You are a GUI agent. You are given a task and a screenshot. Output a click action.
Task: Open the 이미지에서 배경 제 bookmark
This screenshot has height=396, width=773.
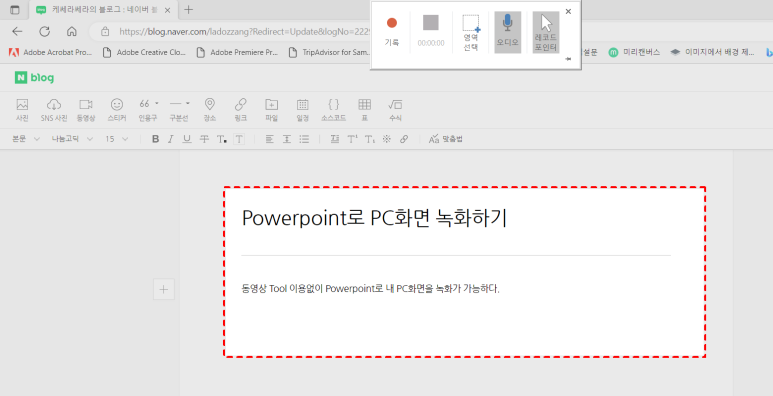(x=713, y=52)
